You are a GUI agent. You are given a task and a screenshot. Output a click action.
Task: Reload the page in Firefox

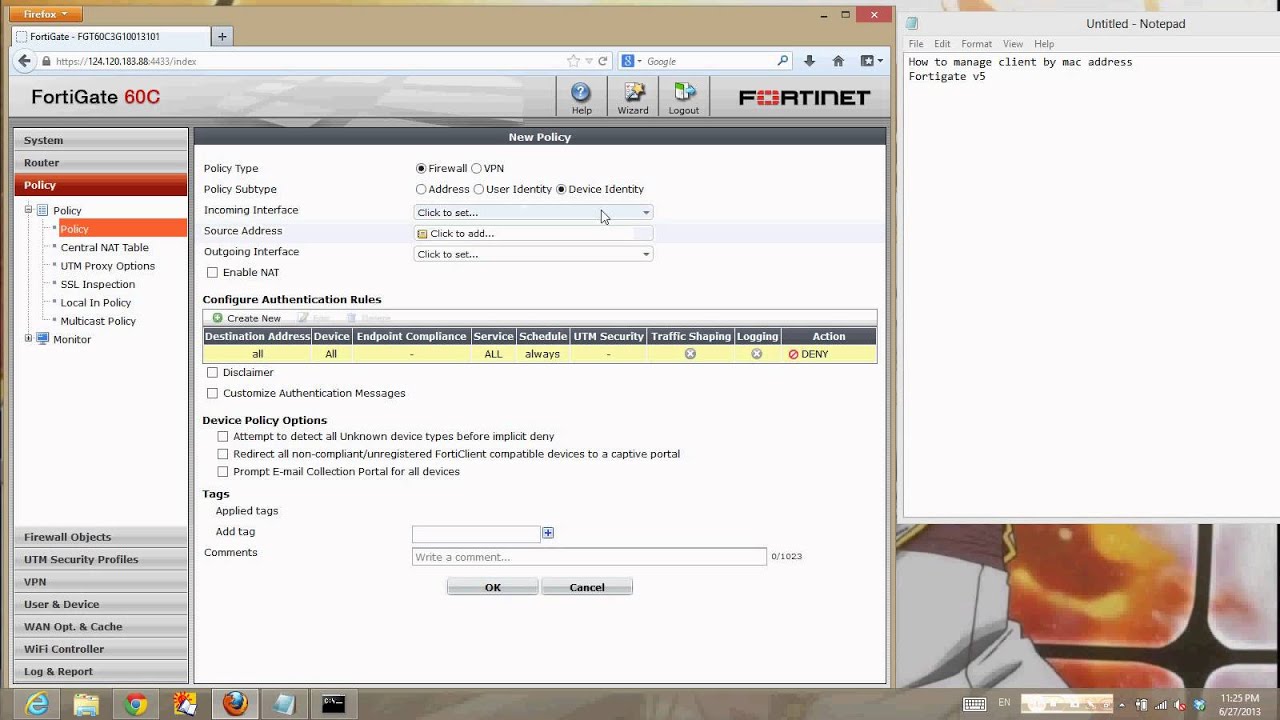pyautogui.click(x=603, y=61)
